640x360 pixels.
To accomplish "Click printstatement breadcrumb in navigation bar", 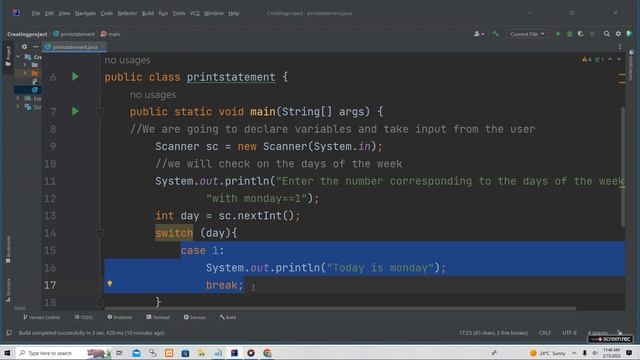I will click(74, 34).
